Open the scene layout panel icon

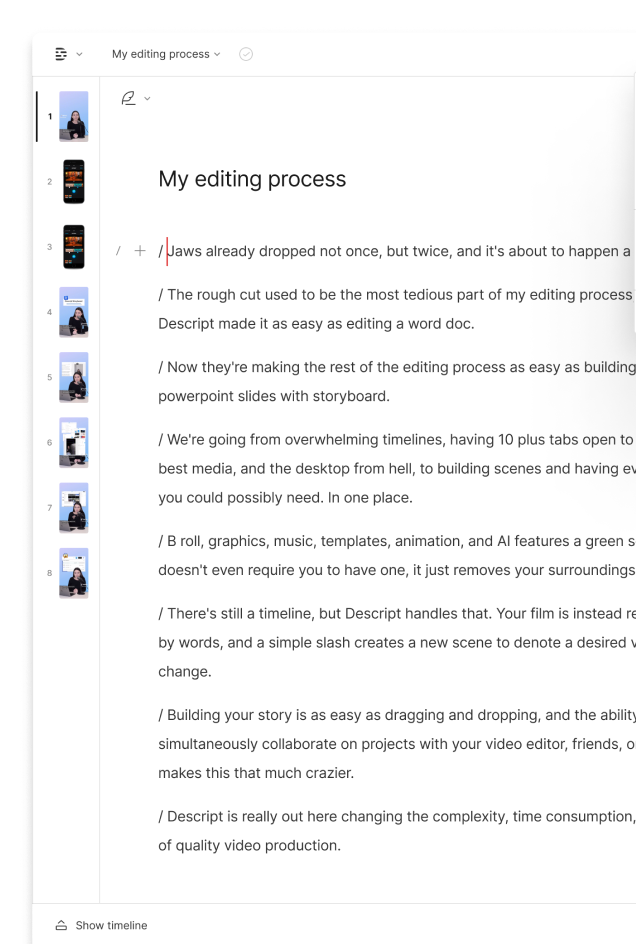point(61,54)
